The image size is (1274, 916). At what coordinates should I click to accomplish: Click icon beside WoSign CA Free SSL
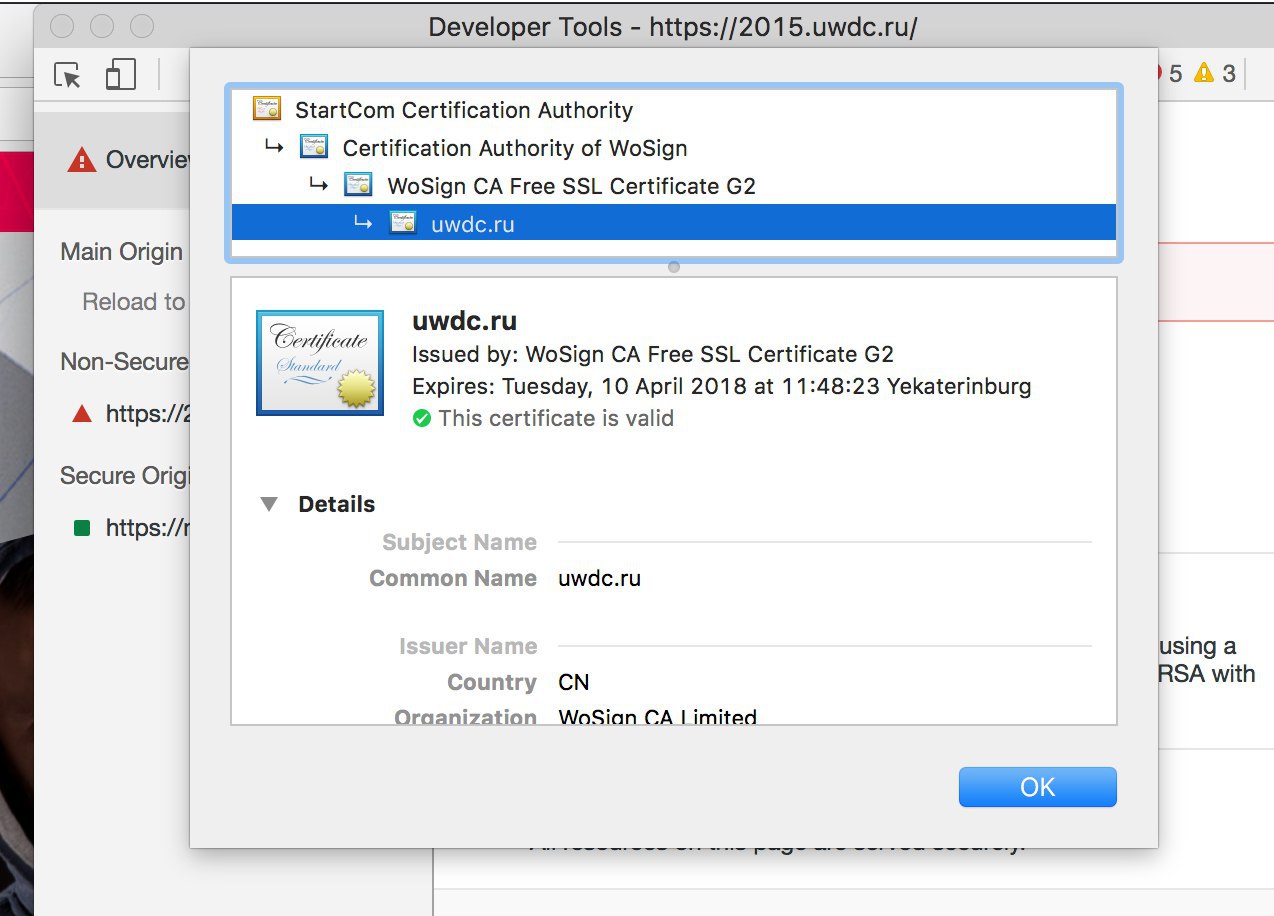[x=358, y=185]
